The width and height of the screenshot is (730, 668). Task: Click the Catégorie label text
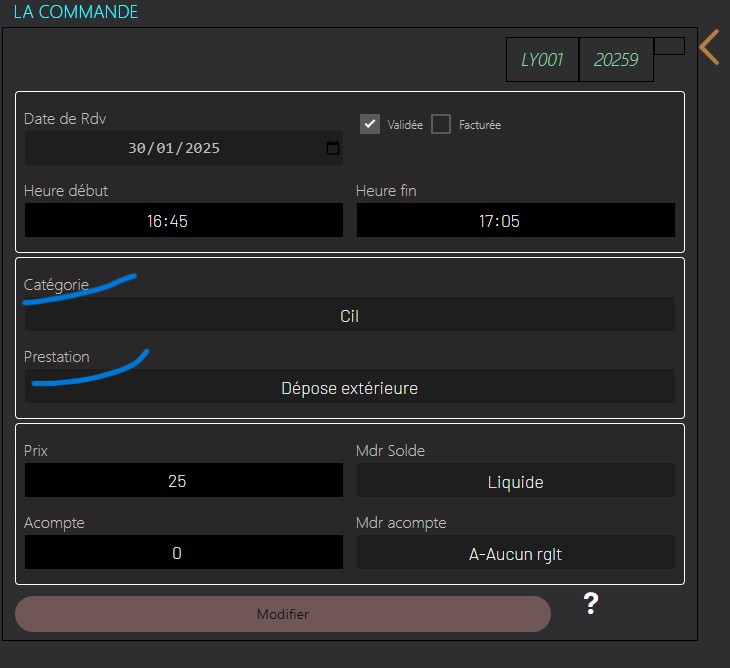(56, 285)
